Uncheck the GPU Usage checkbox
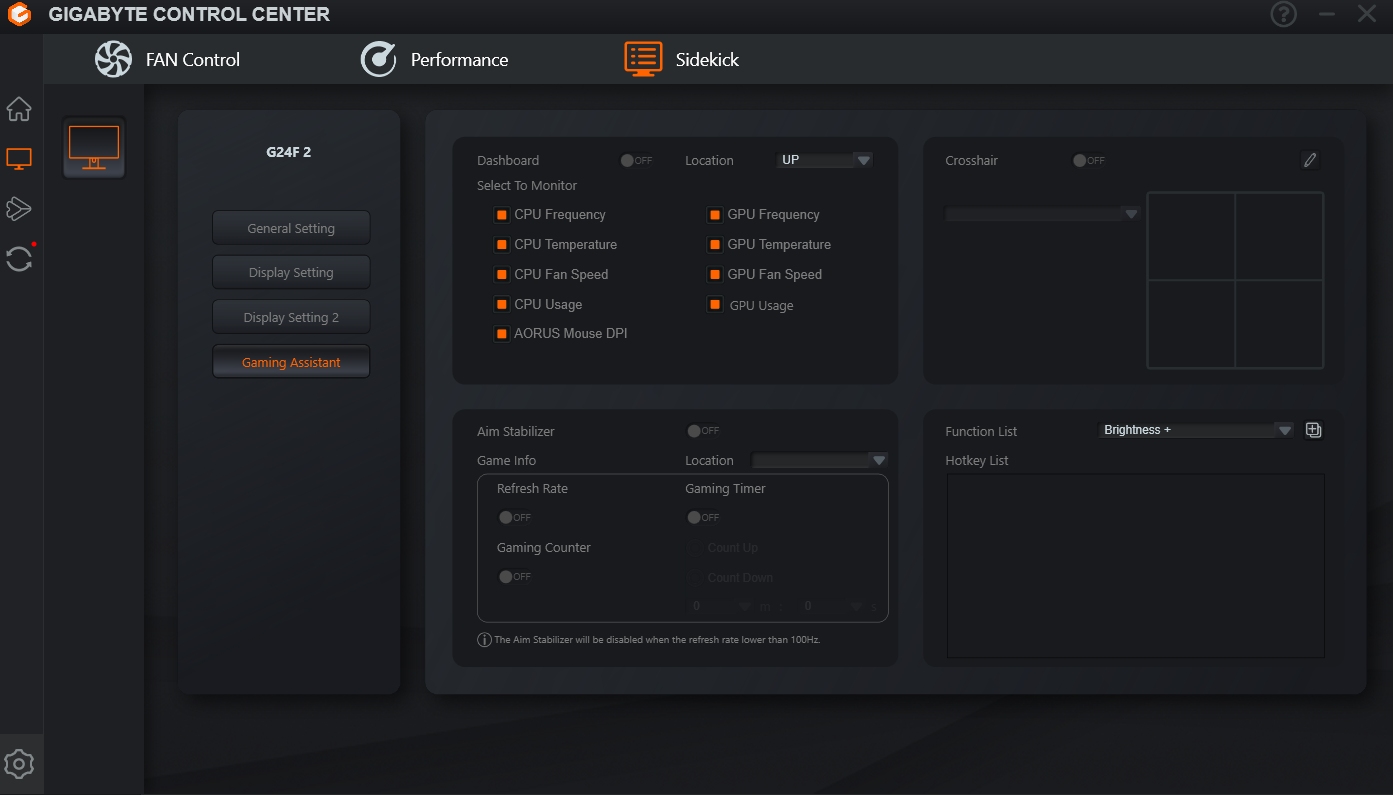The height and width of the screenshot is (795, 1393). [715, 305]
